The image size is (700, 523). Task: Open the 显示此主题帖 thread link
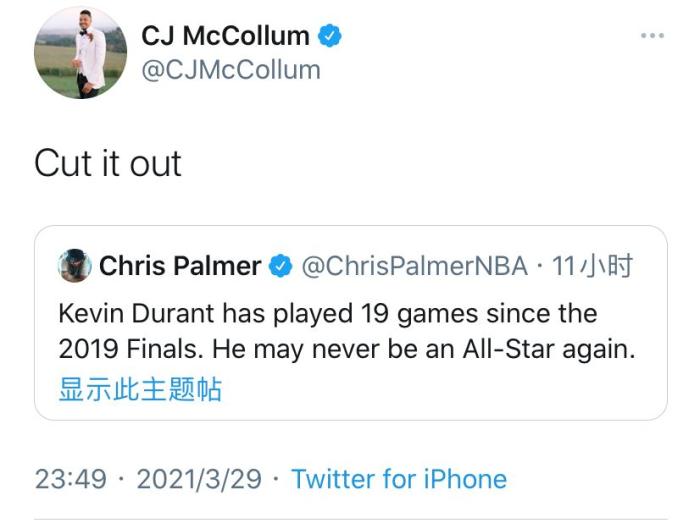(140, 388)
